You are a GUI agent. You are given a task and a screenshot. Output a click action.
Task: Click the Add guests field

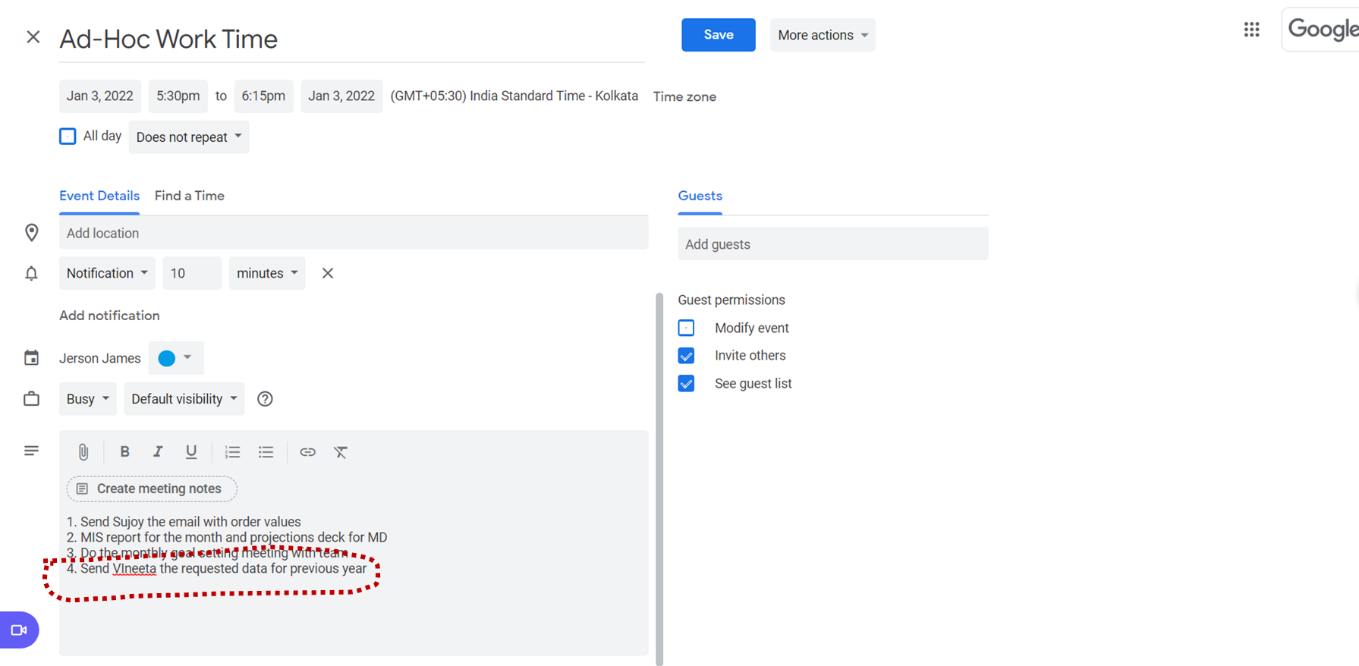[832, 244]
